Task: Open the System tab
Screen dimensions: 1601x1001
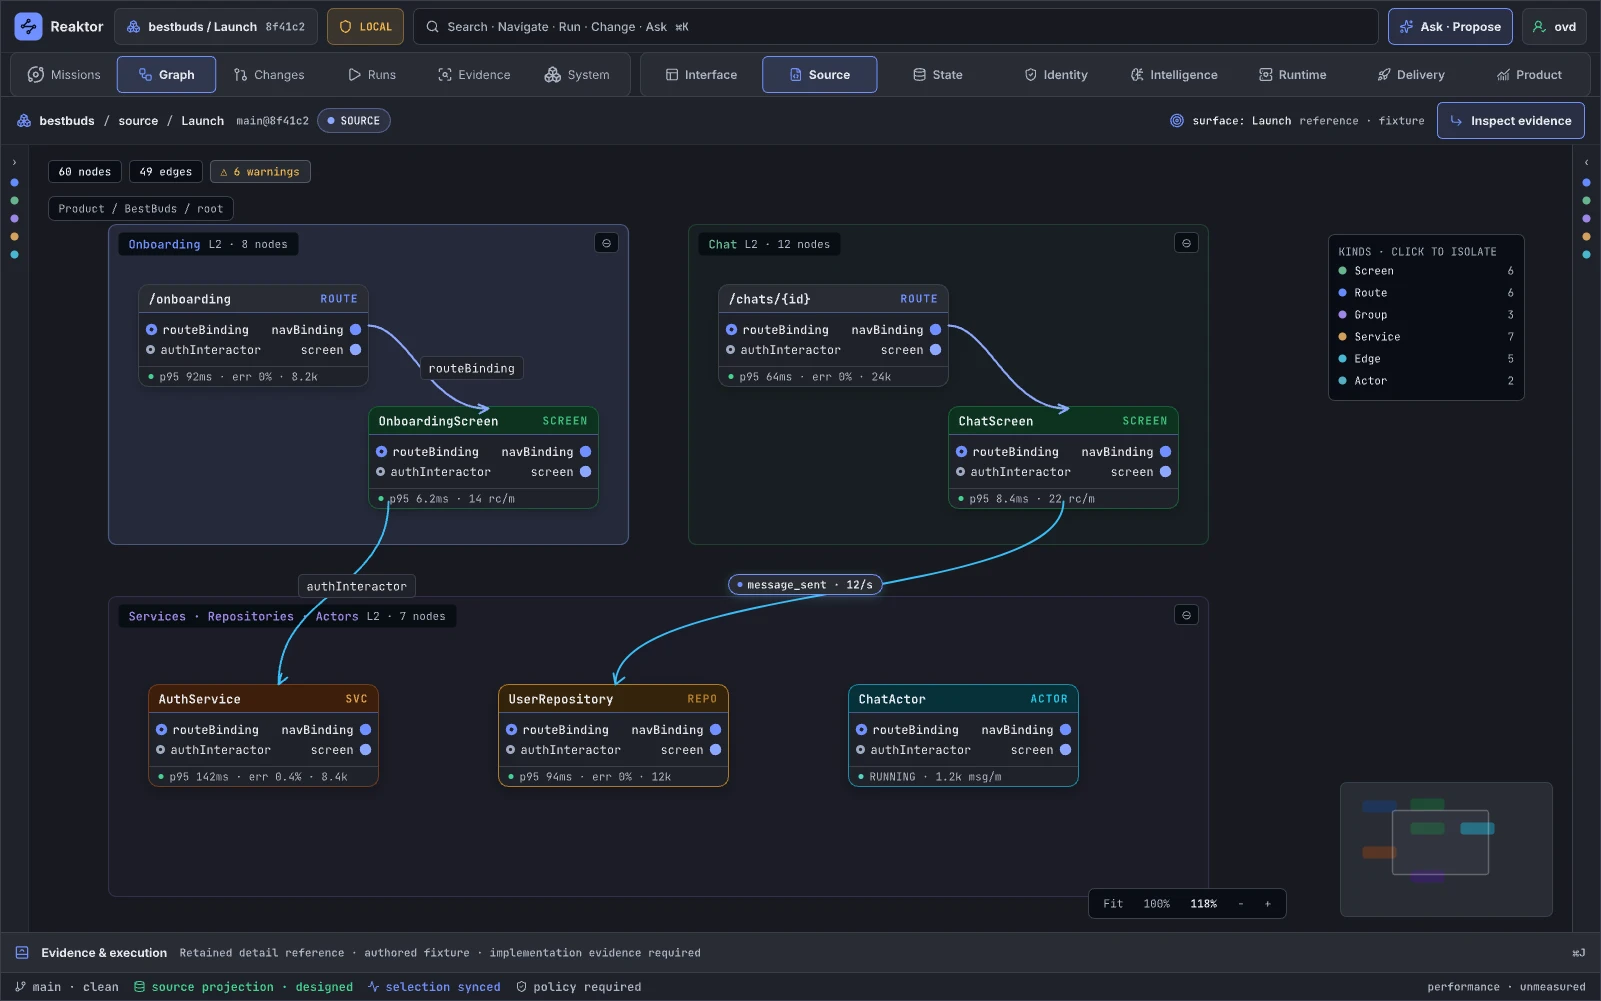Action: pos(577,75)
